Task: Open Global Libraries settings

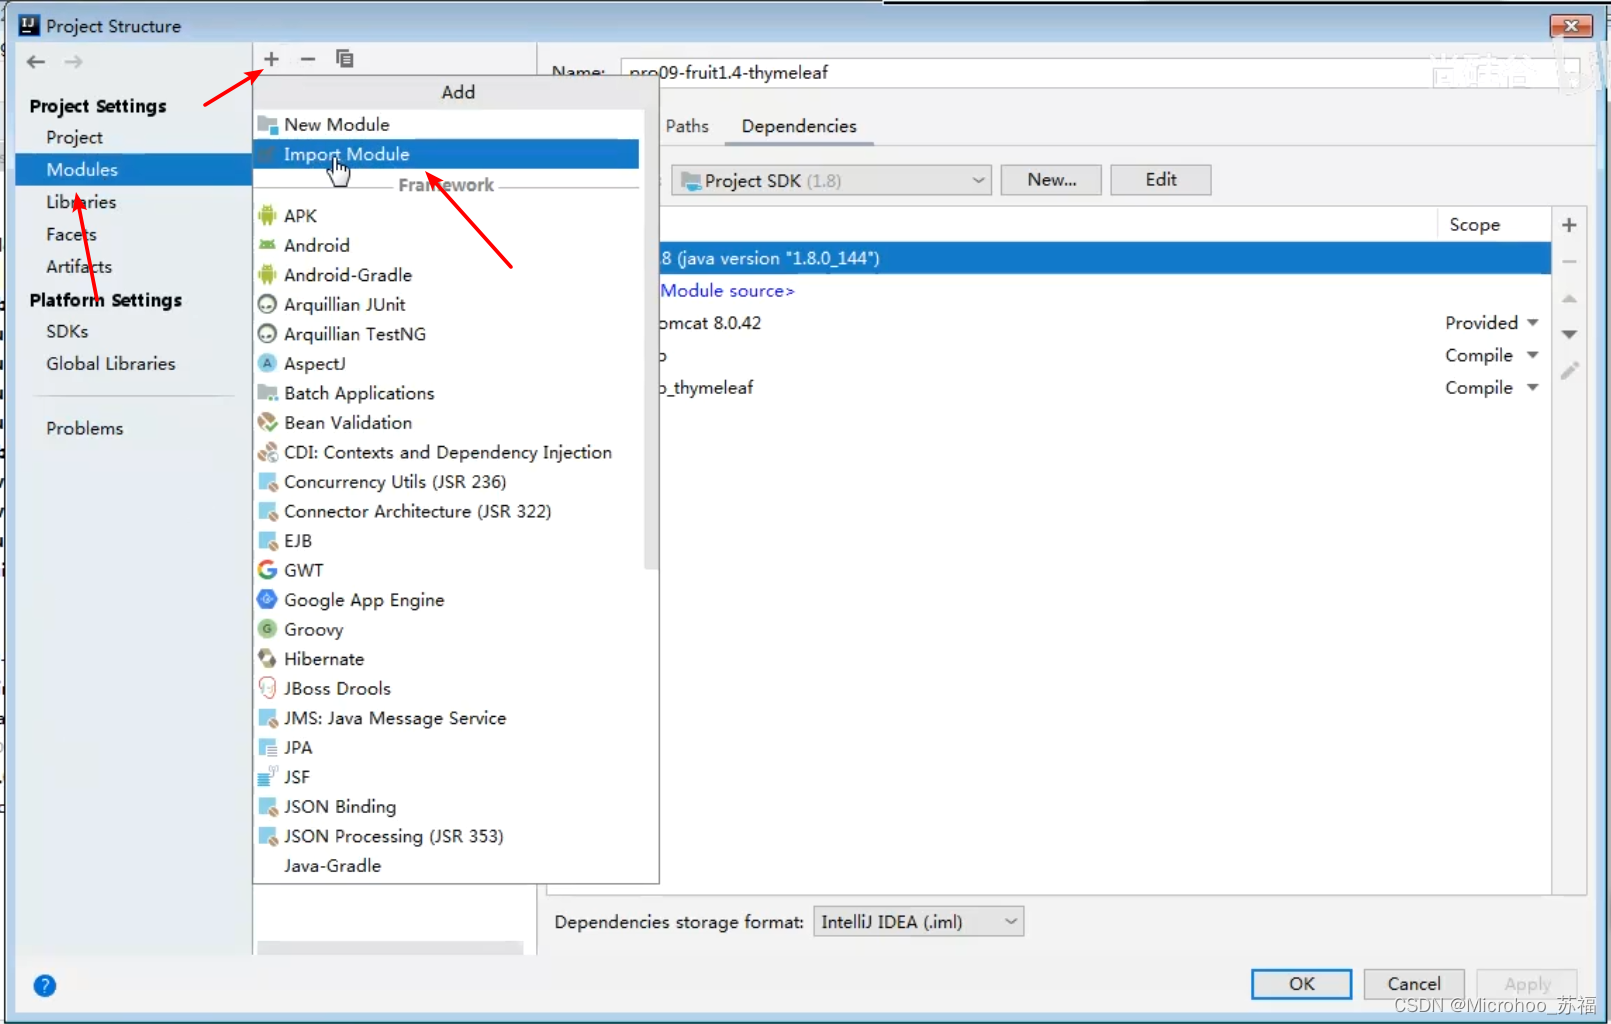Action: point(110,364)
